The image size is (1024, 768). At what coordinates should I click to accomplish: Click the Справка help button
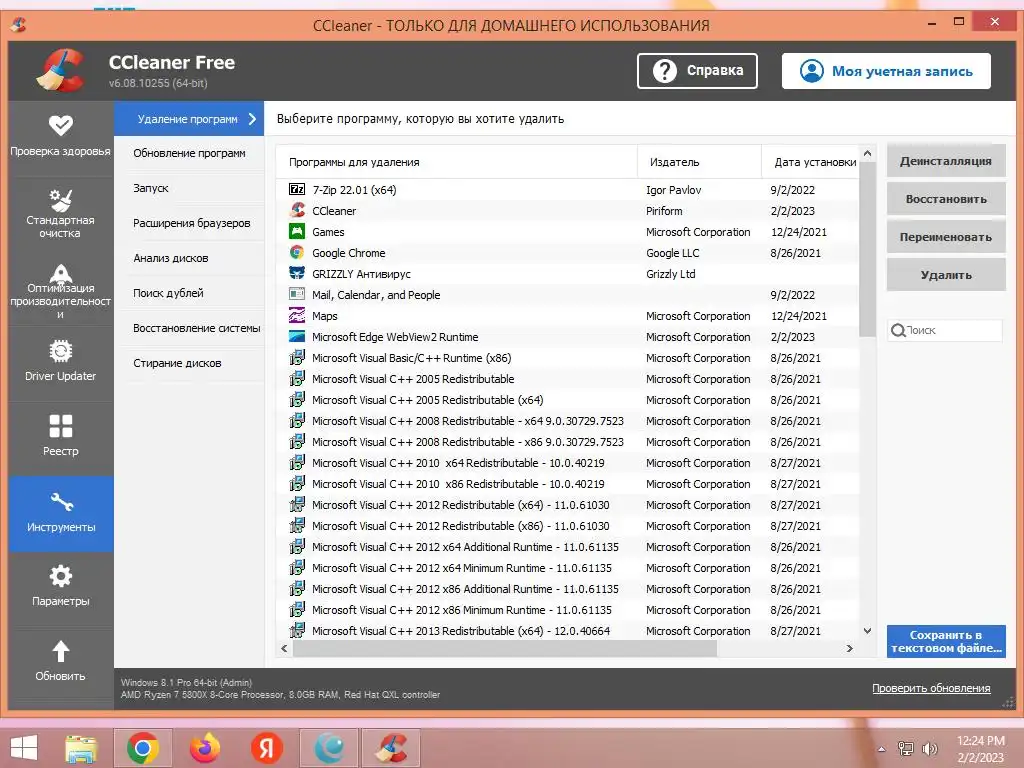pos(697,71)
